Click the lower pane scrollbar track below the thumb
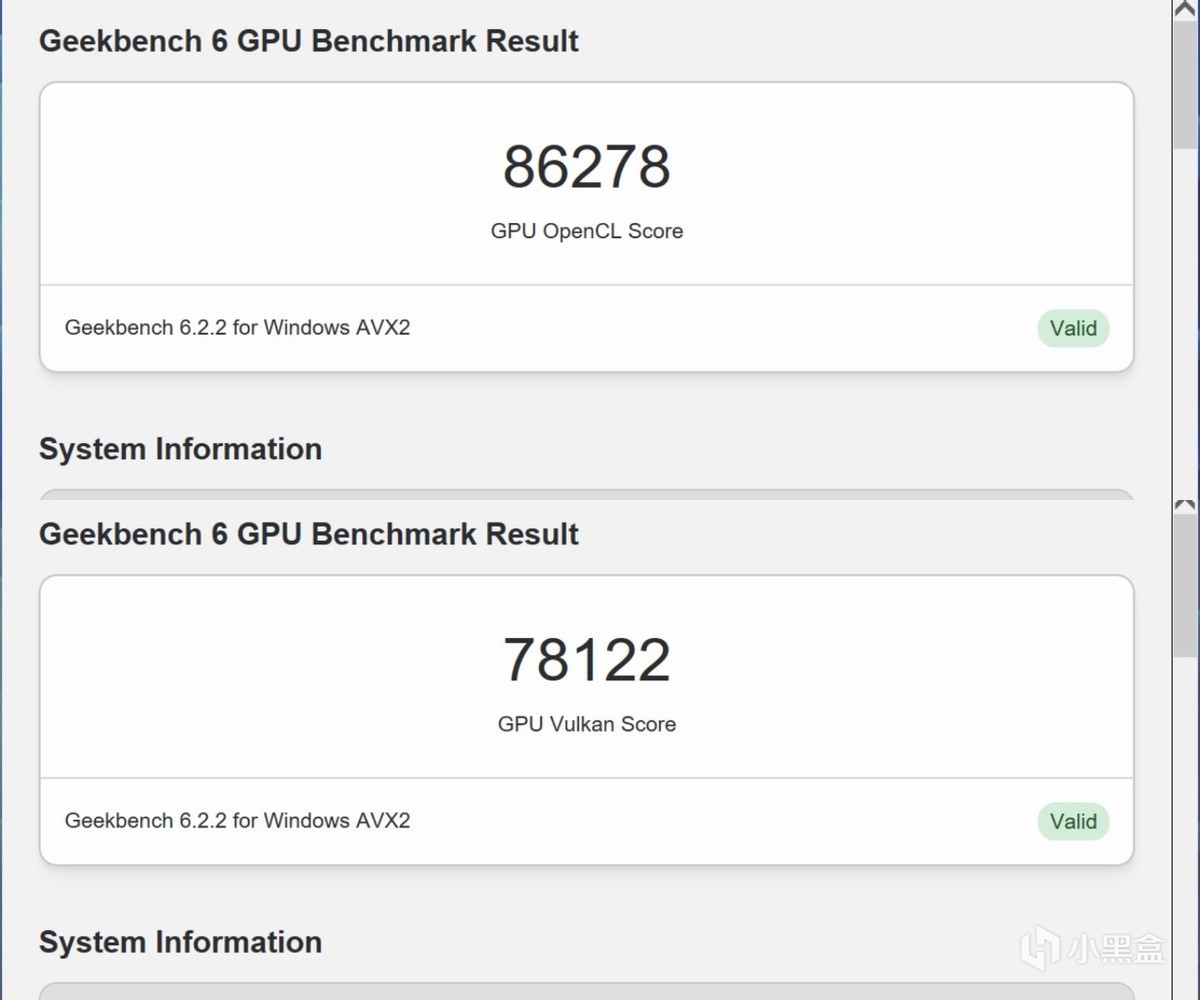 pyautogui.click(x=1185, y=800)
